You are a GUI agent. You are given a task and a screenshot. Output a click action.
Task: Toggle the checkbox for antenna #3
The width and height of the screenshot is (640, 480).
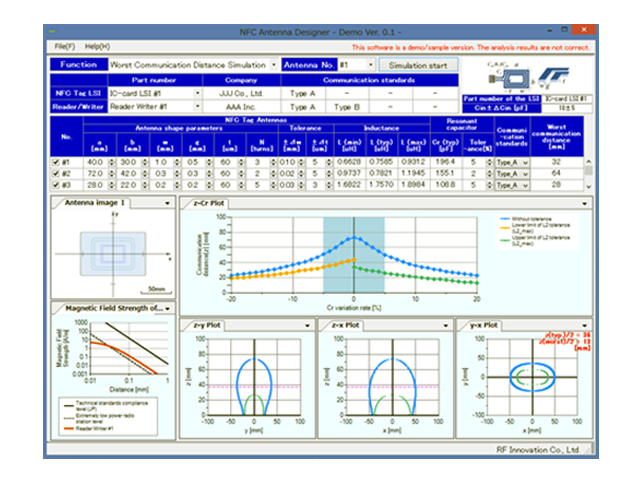(x=56, y=185)
